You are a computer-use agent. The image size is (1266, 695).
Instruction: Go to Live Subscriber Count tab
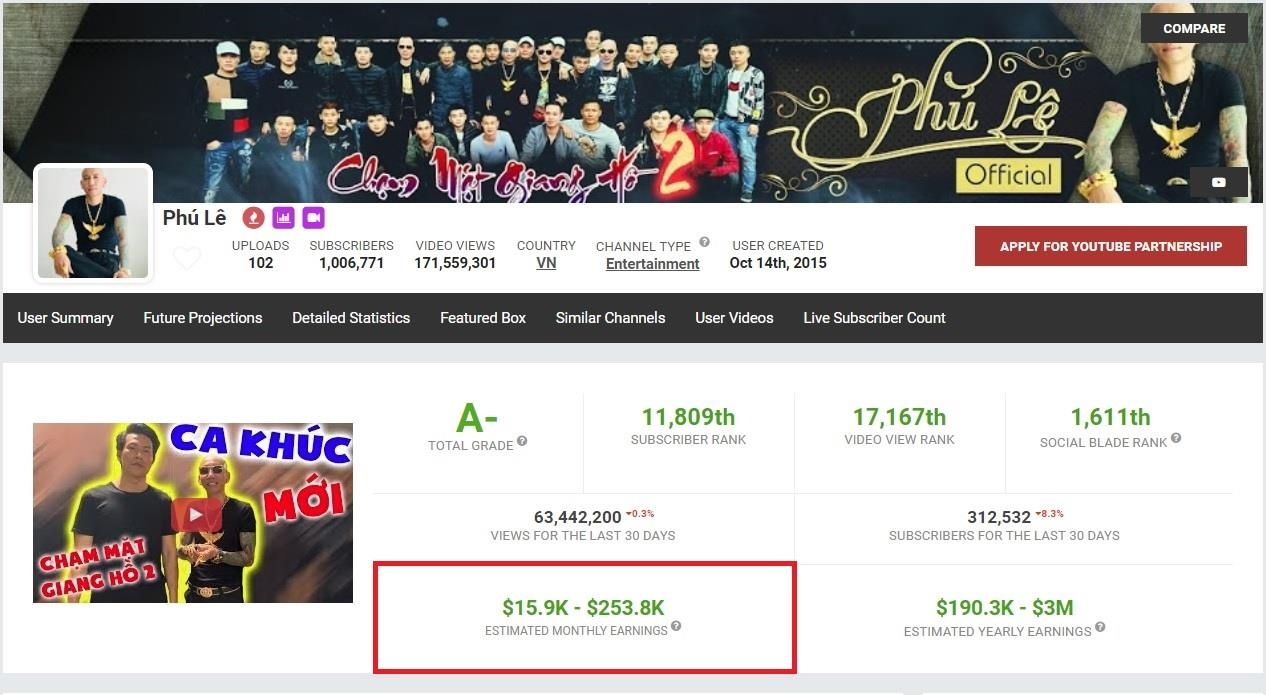(x=874, y=318)
